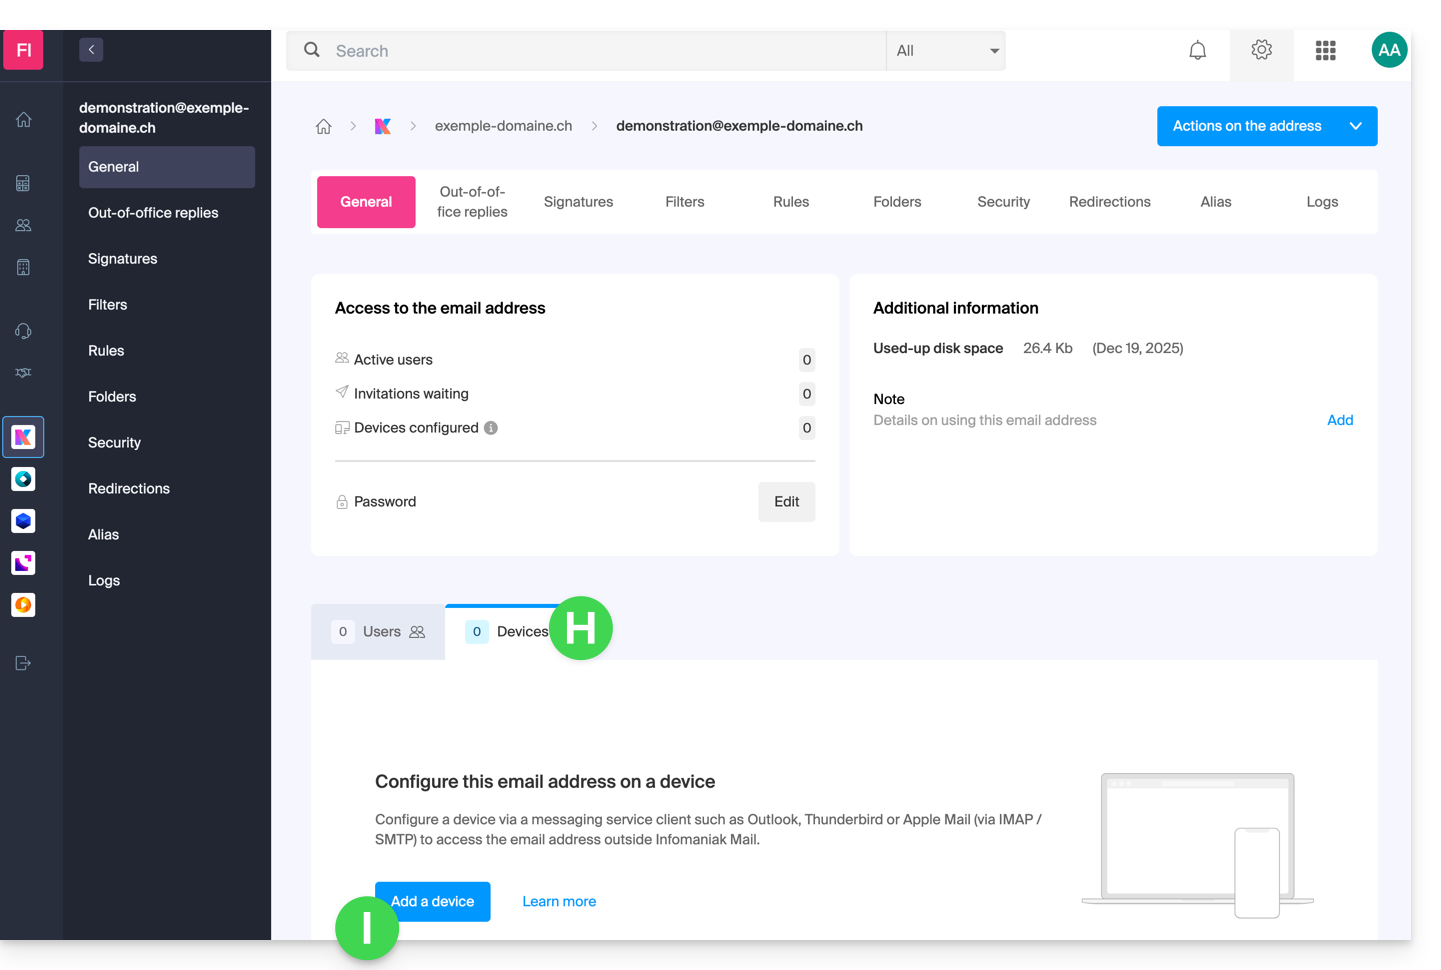Open settings gear in top bar
This screenshot has height=970, width=1441.
click(x=1261, y=50)
